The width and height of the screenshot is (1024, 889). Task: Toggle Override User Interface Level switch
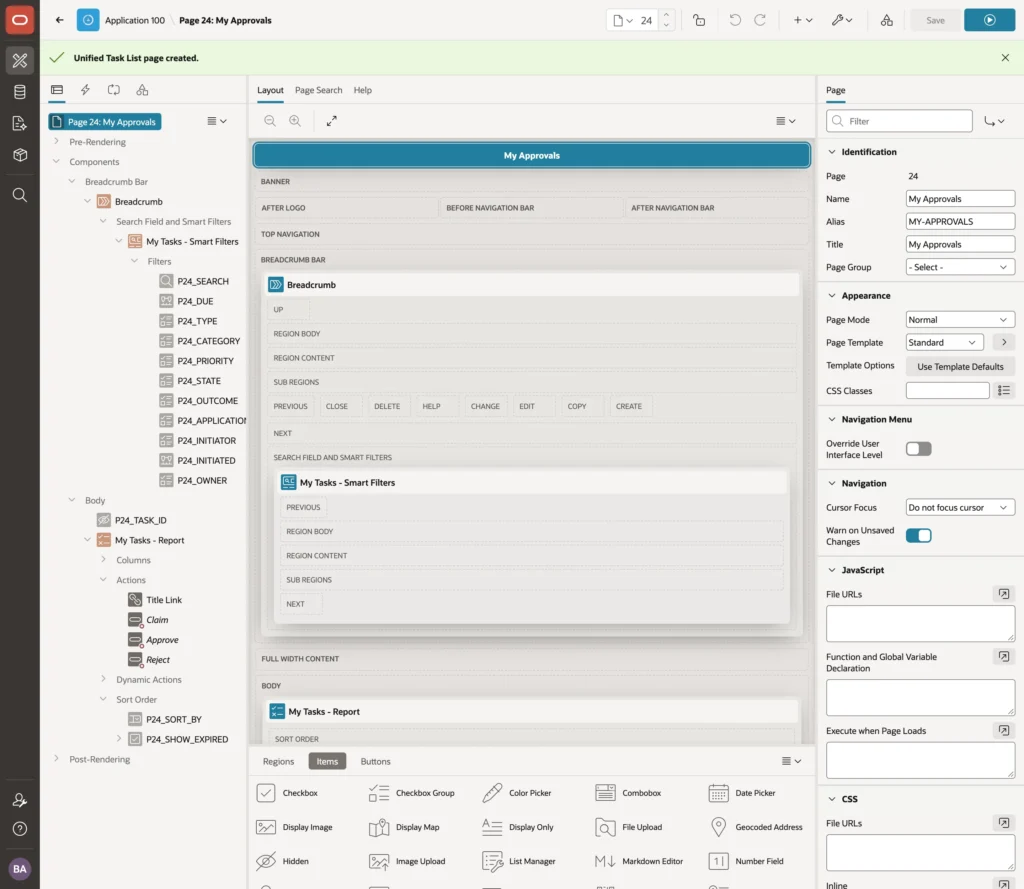coord(918,449)
